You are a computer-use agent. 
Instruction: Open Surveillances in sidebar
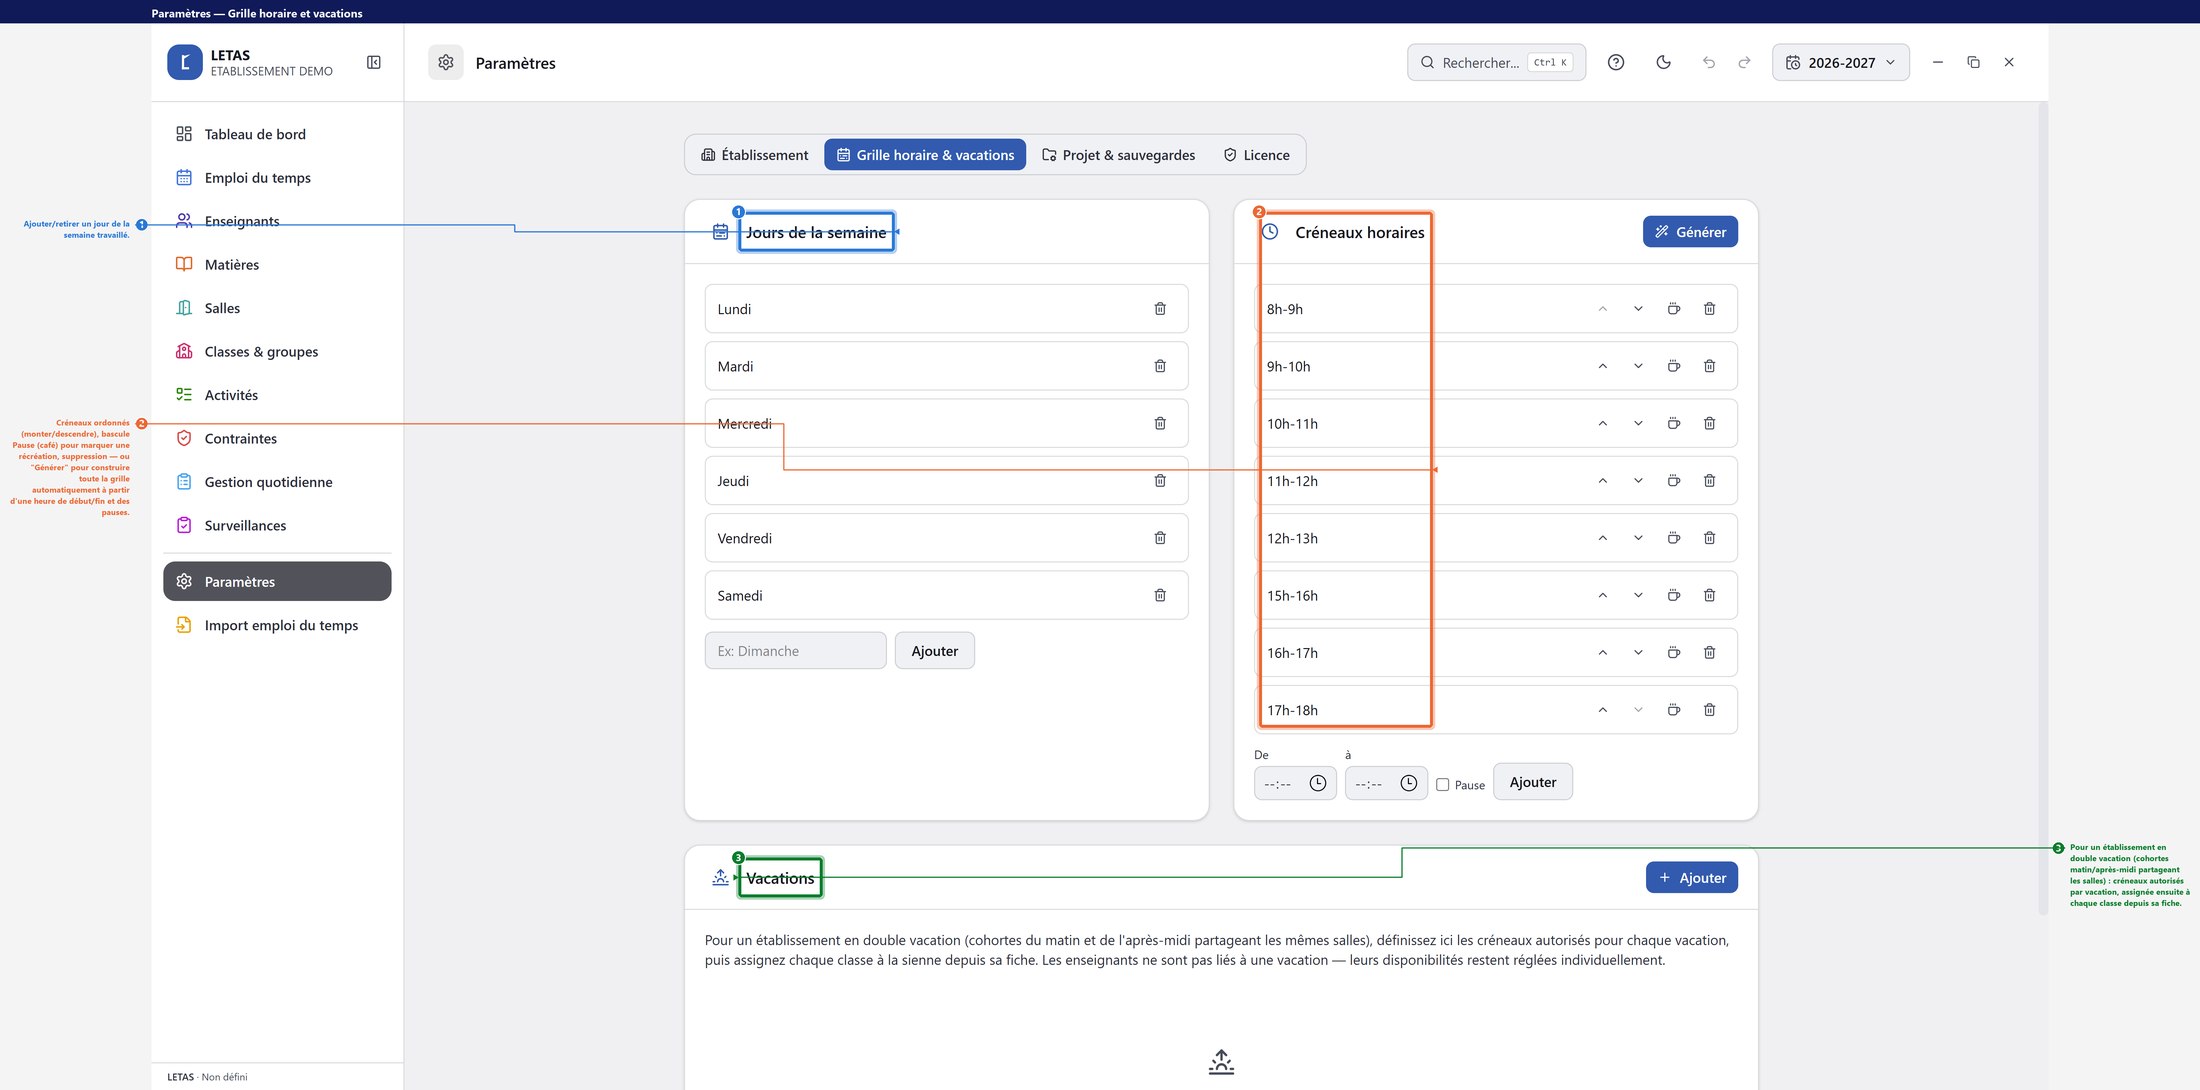click(x=277, y=526)
